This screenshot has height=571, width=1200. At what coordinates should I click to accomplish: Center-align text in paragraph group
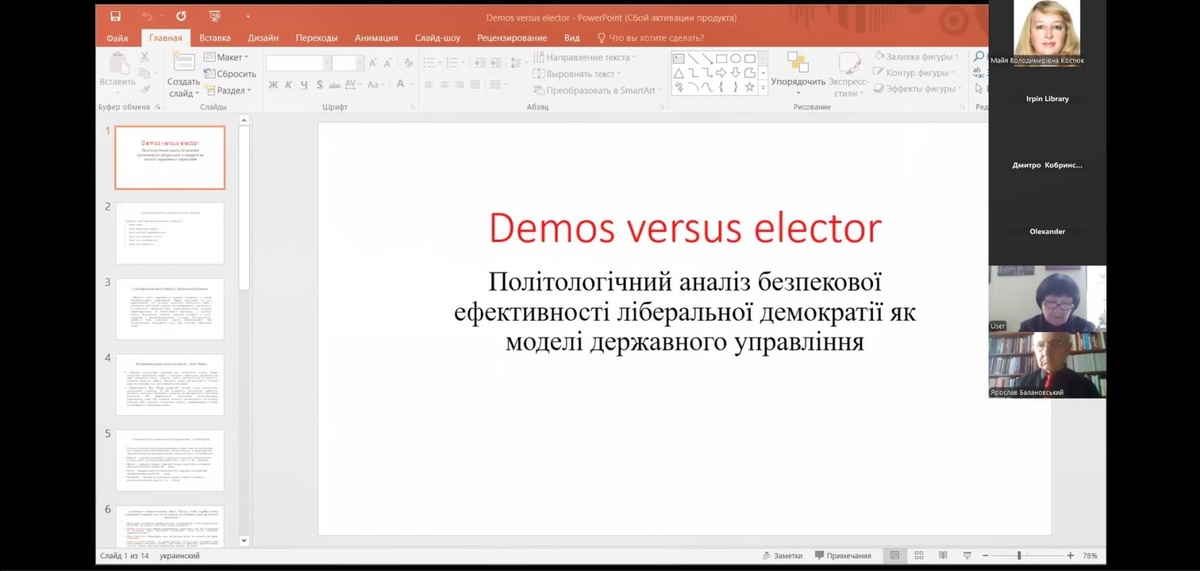(x=444, y=84)
